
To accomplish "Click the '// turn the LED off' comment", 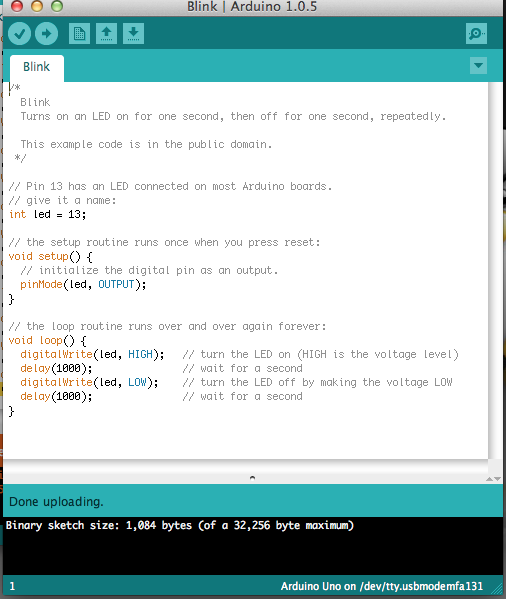I will click(317, 382).
